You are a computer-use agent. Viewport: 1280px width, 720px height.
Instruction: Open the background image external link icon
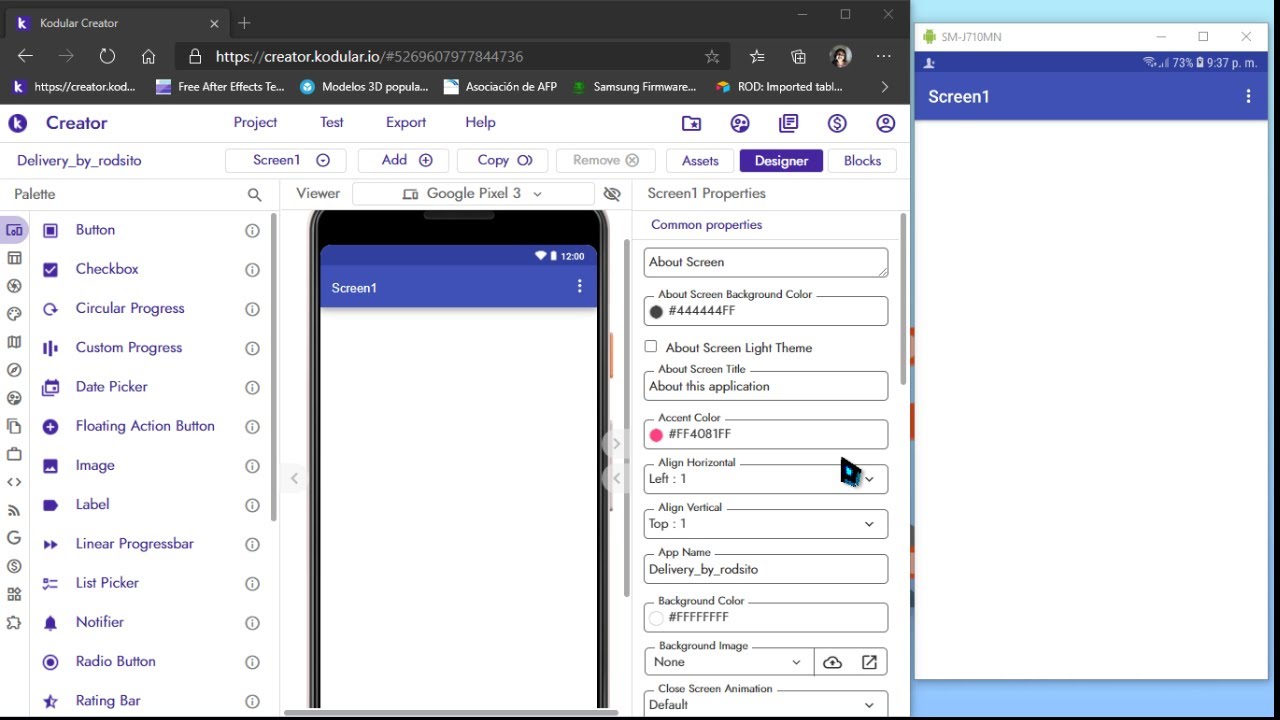[869, 662]
